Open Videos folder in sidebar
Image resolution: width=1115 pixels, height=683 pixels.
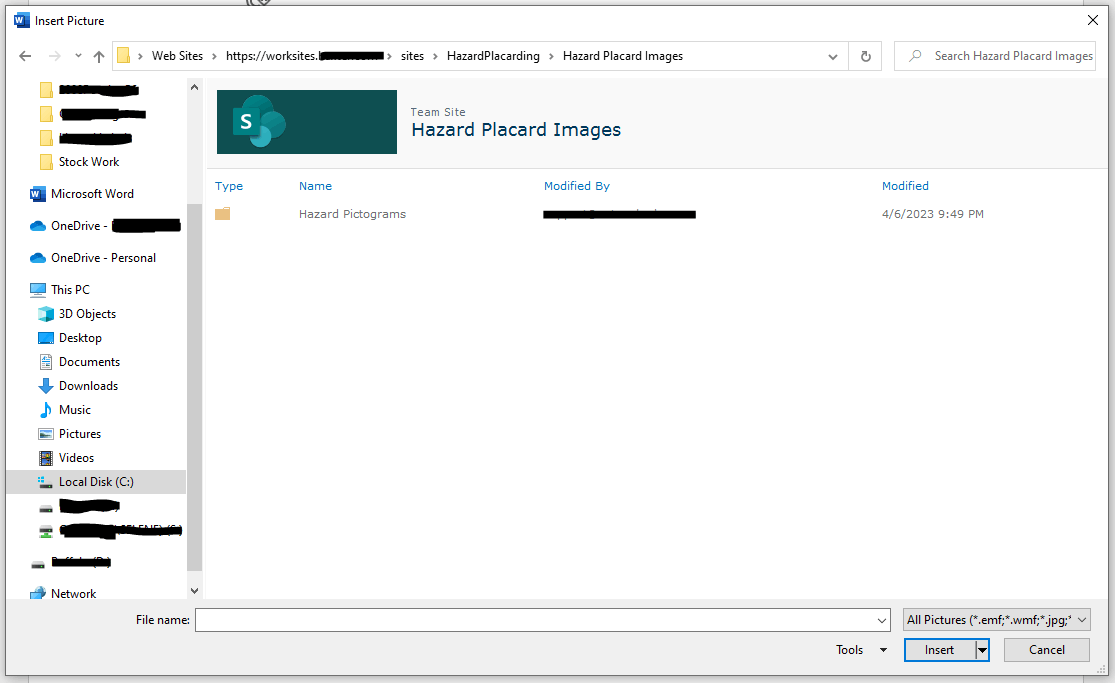[x=76, y=458]
